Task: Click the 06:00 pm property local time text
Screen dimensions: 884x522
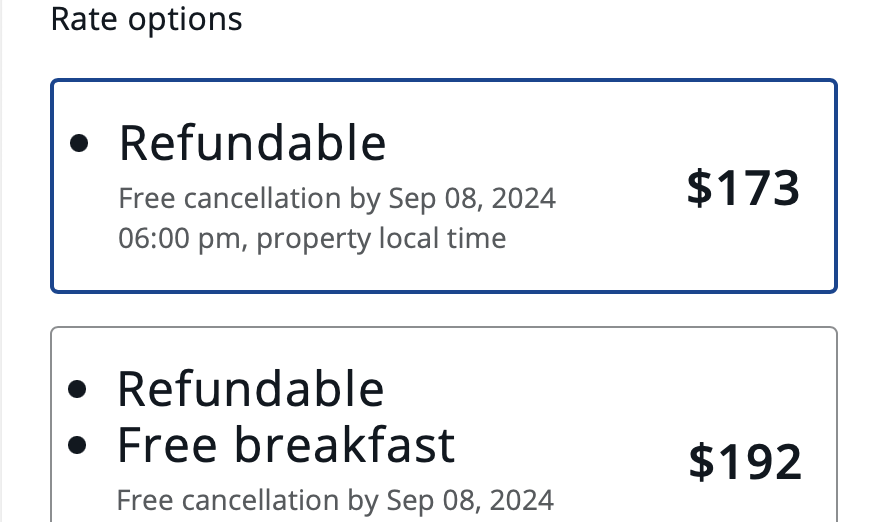Action: click(312, 238)
